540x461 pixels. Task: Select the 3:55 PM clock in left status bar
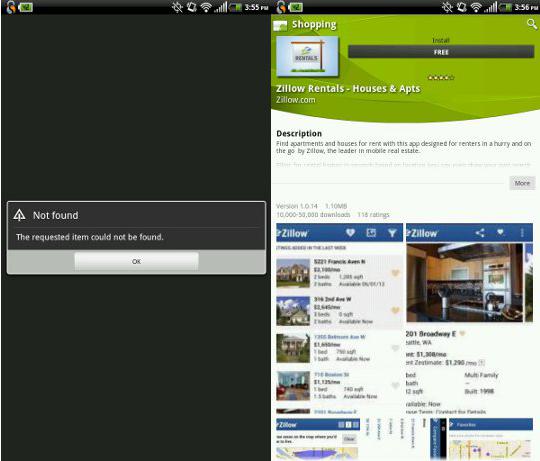pyautogui.click(x=256, y=7)
